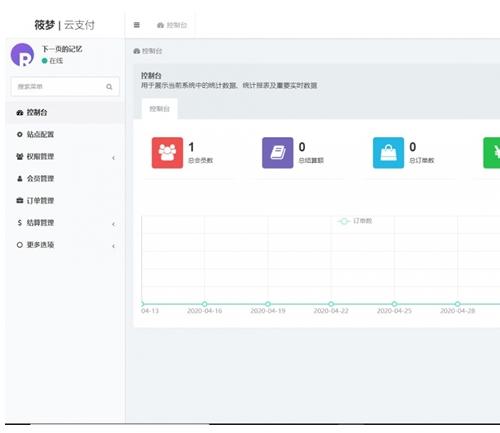Expand the 结算管理 chevron

[114, 224]
